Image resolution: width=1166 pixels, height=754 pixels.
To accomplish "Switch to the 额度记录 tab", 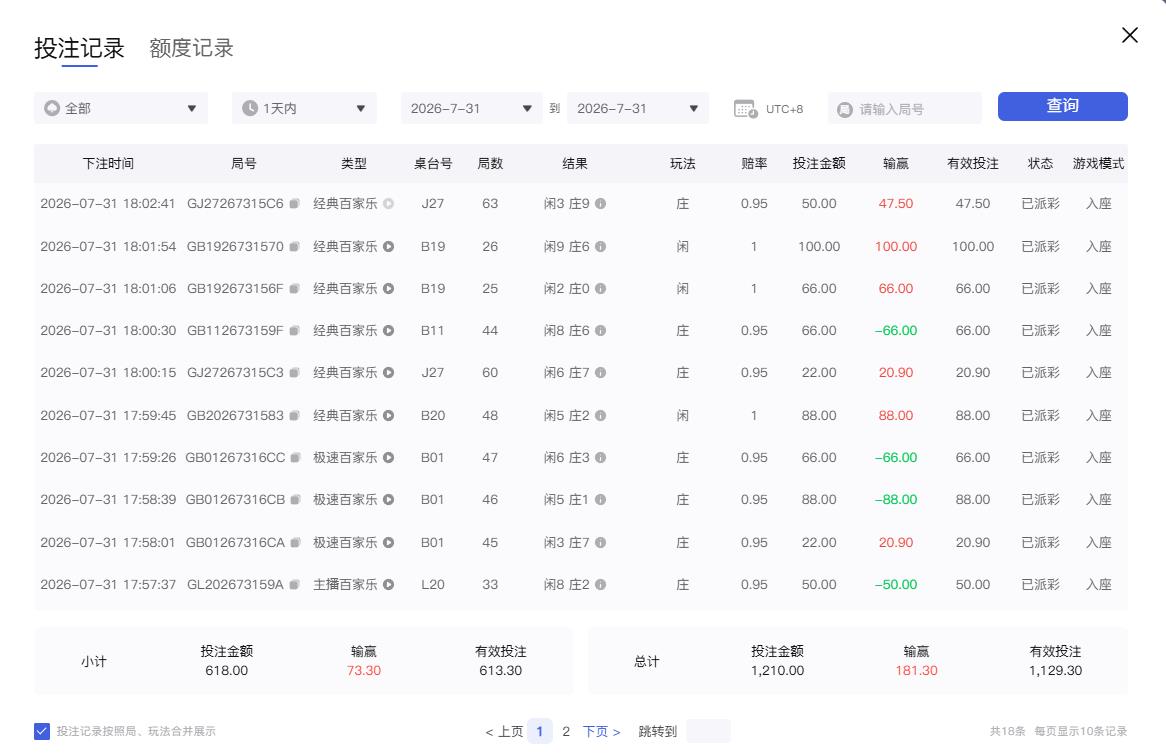I will click(x=191, y=48).
